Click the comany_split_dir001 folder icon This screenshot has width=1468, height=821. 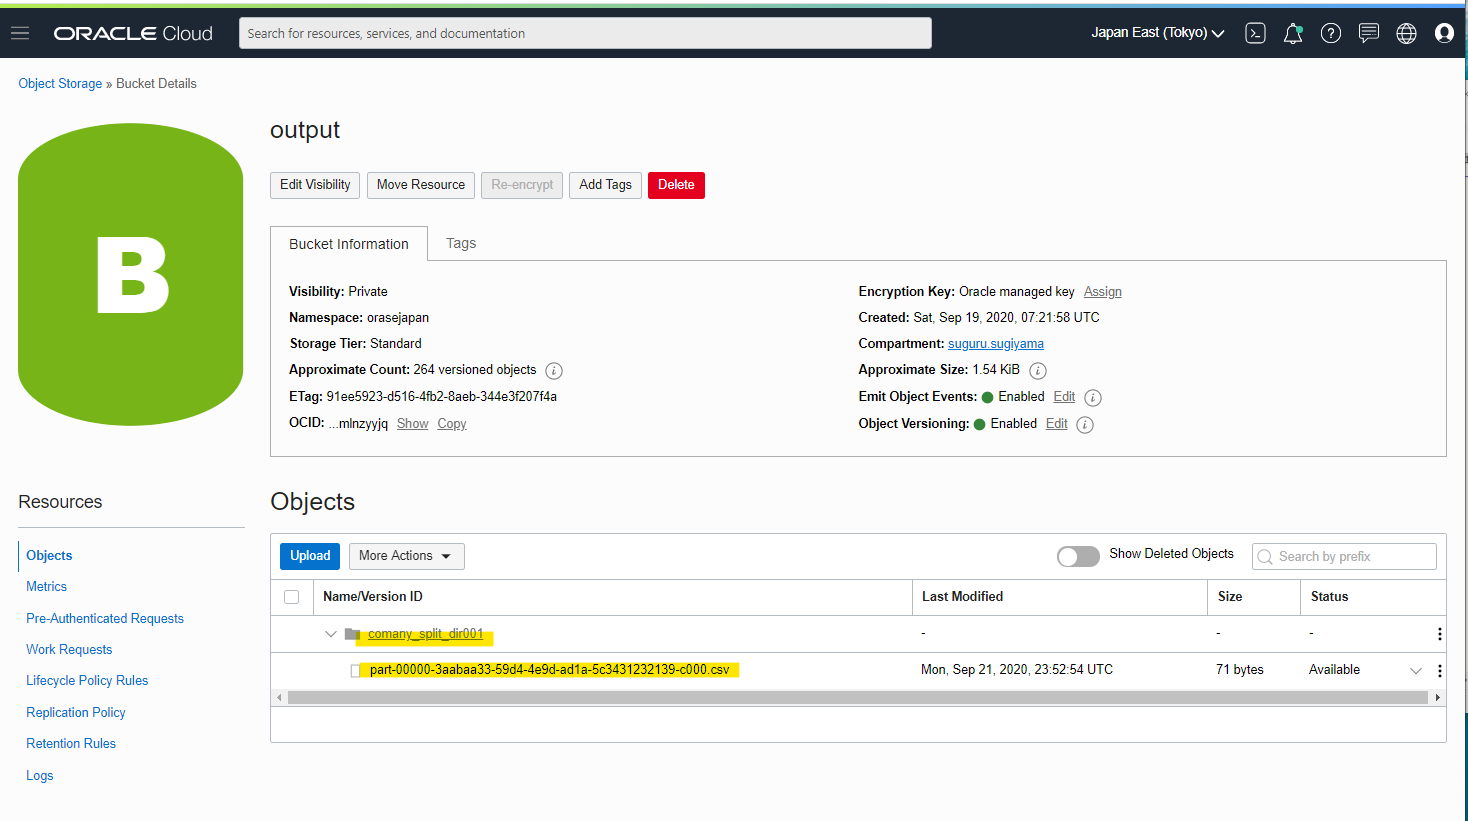pyautogui.click(x=352, y=634)
